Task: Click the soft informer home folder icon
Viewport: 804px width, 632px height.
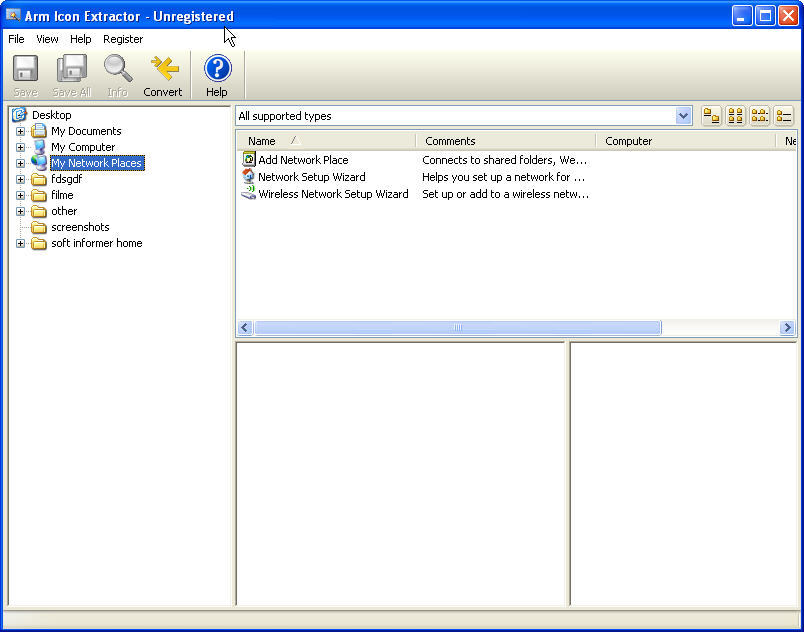Action: [x=39, y=243]
